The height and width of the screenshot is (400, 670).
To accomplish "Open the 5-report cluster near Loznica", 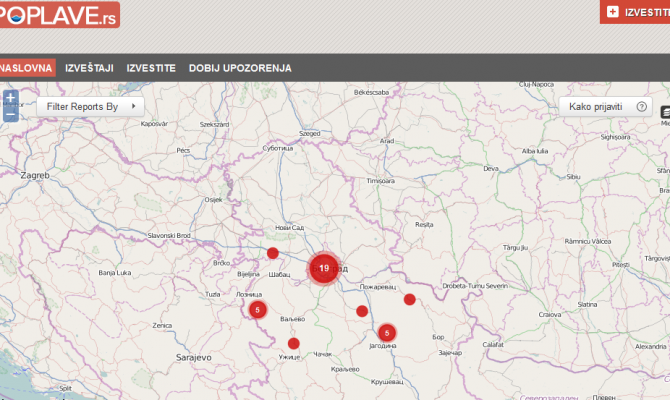I will (x=258, y=310).
